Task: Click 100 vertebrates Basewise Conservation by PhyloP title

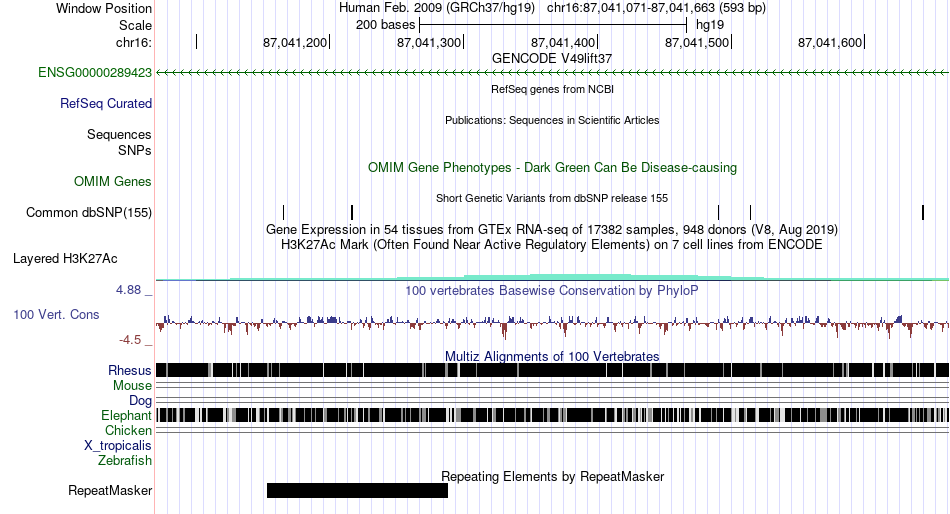Action: pos(552,290)
